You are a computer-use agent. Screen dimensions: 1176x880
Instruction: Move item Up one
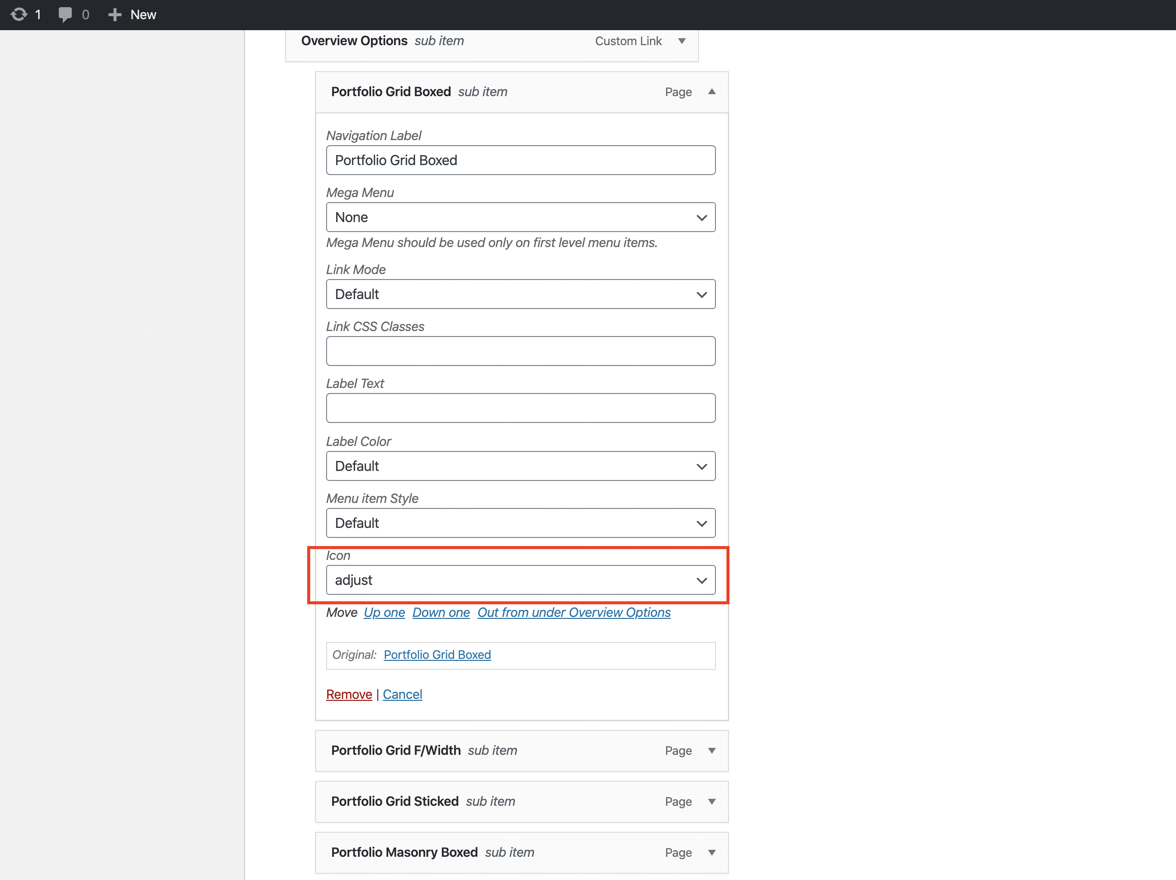coord(384,612)
